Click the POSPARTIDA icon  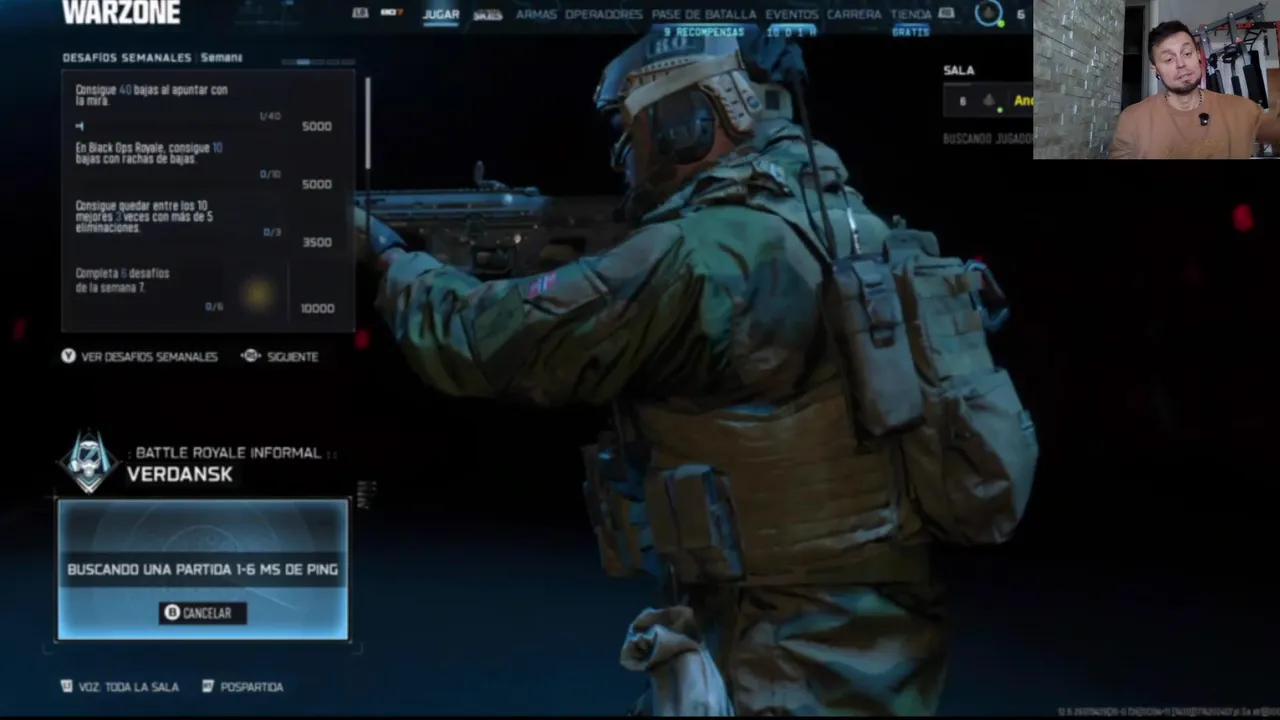[x=208, y=687]
